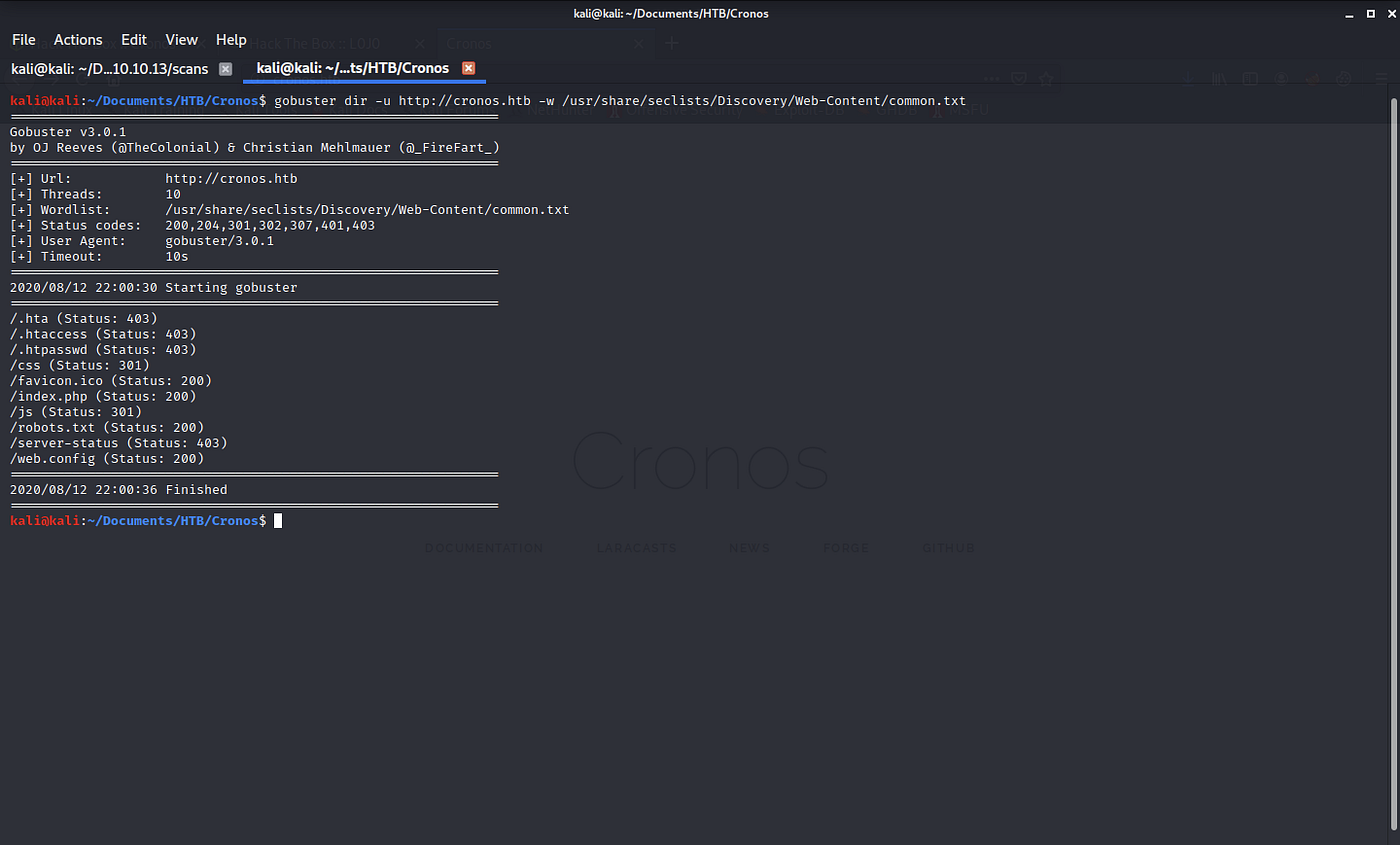Click the '/.hta (Status: 403)' result
Viewport: 1400px width, 845px height.
[x=84, y=319]
